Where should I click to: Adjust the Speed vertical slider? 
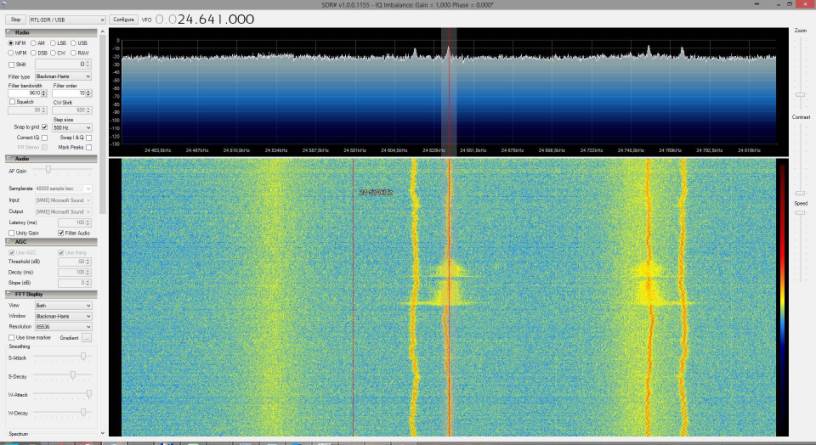coord(800,213)
